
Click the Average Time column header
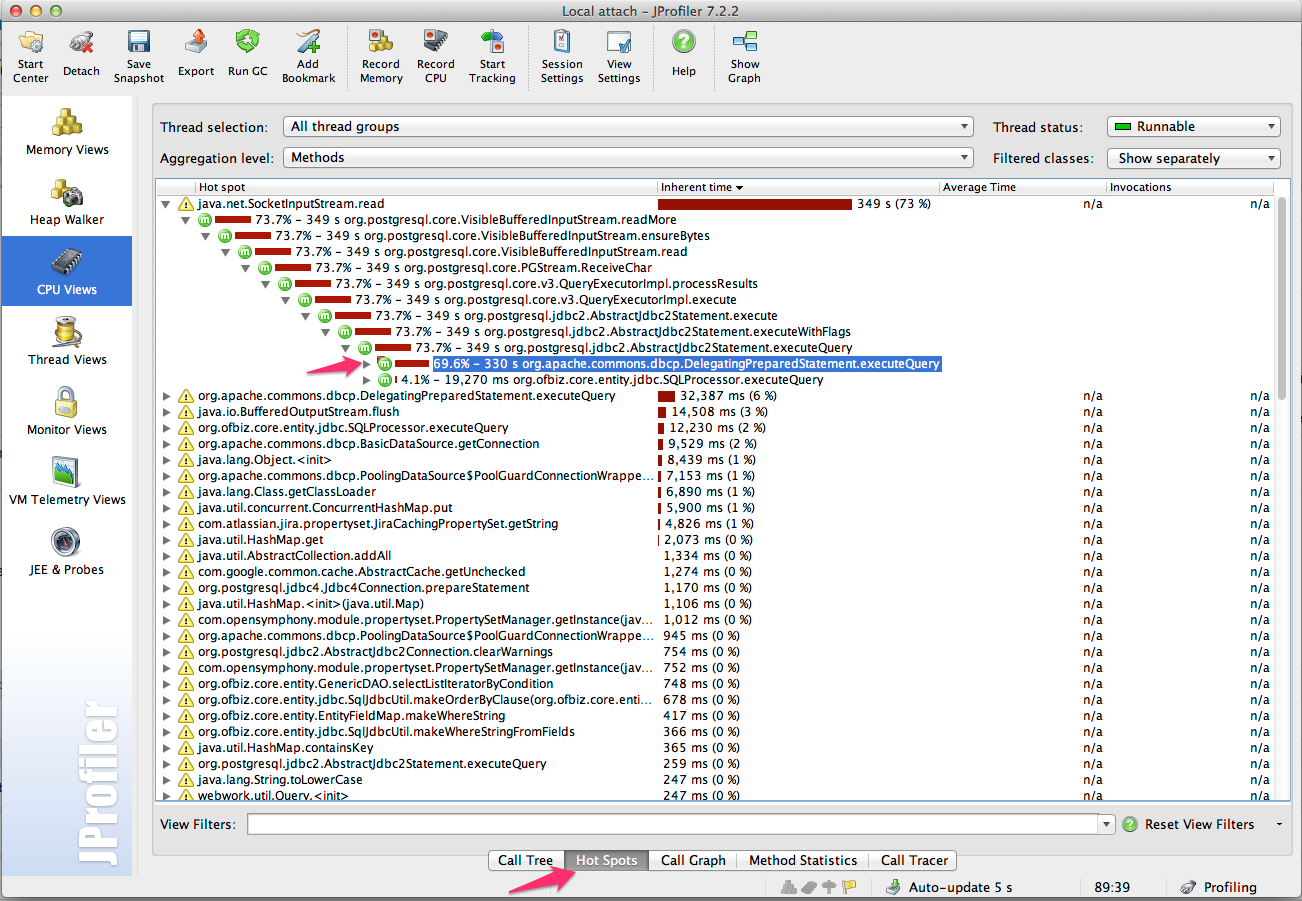1022,187
